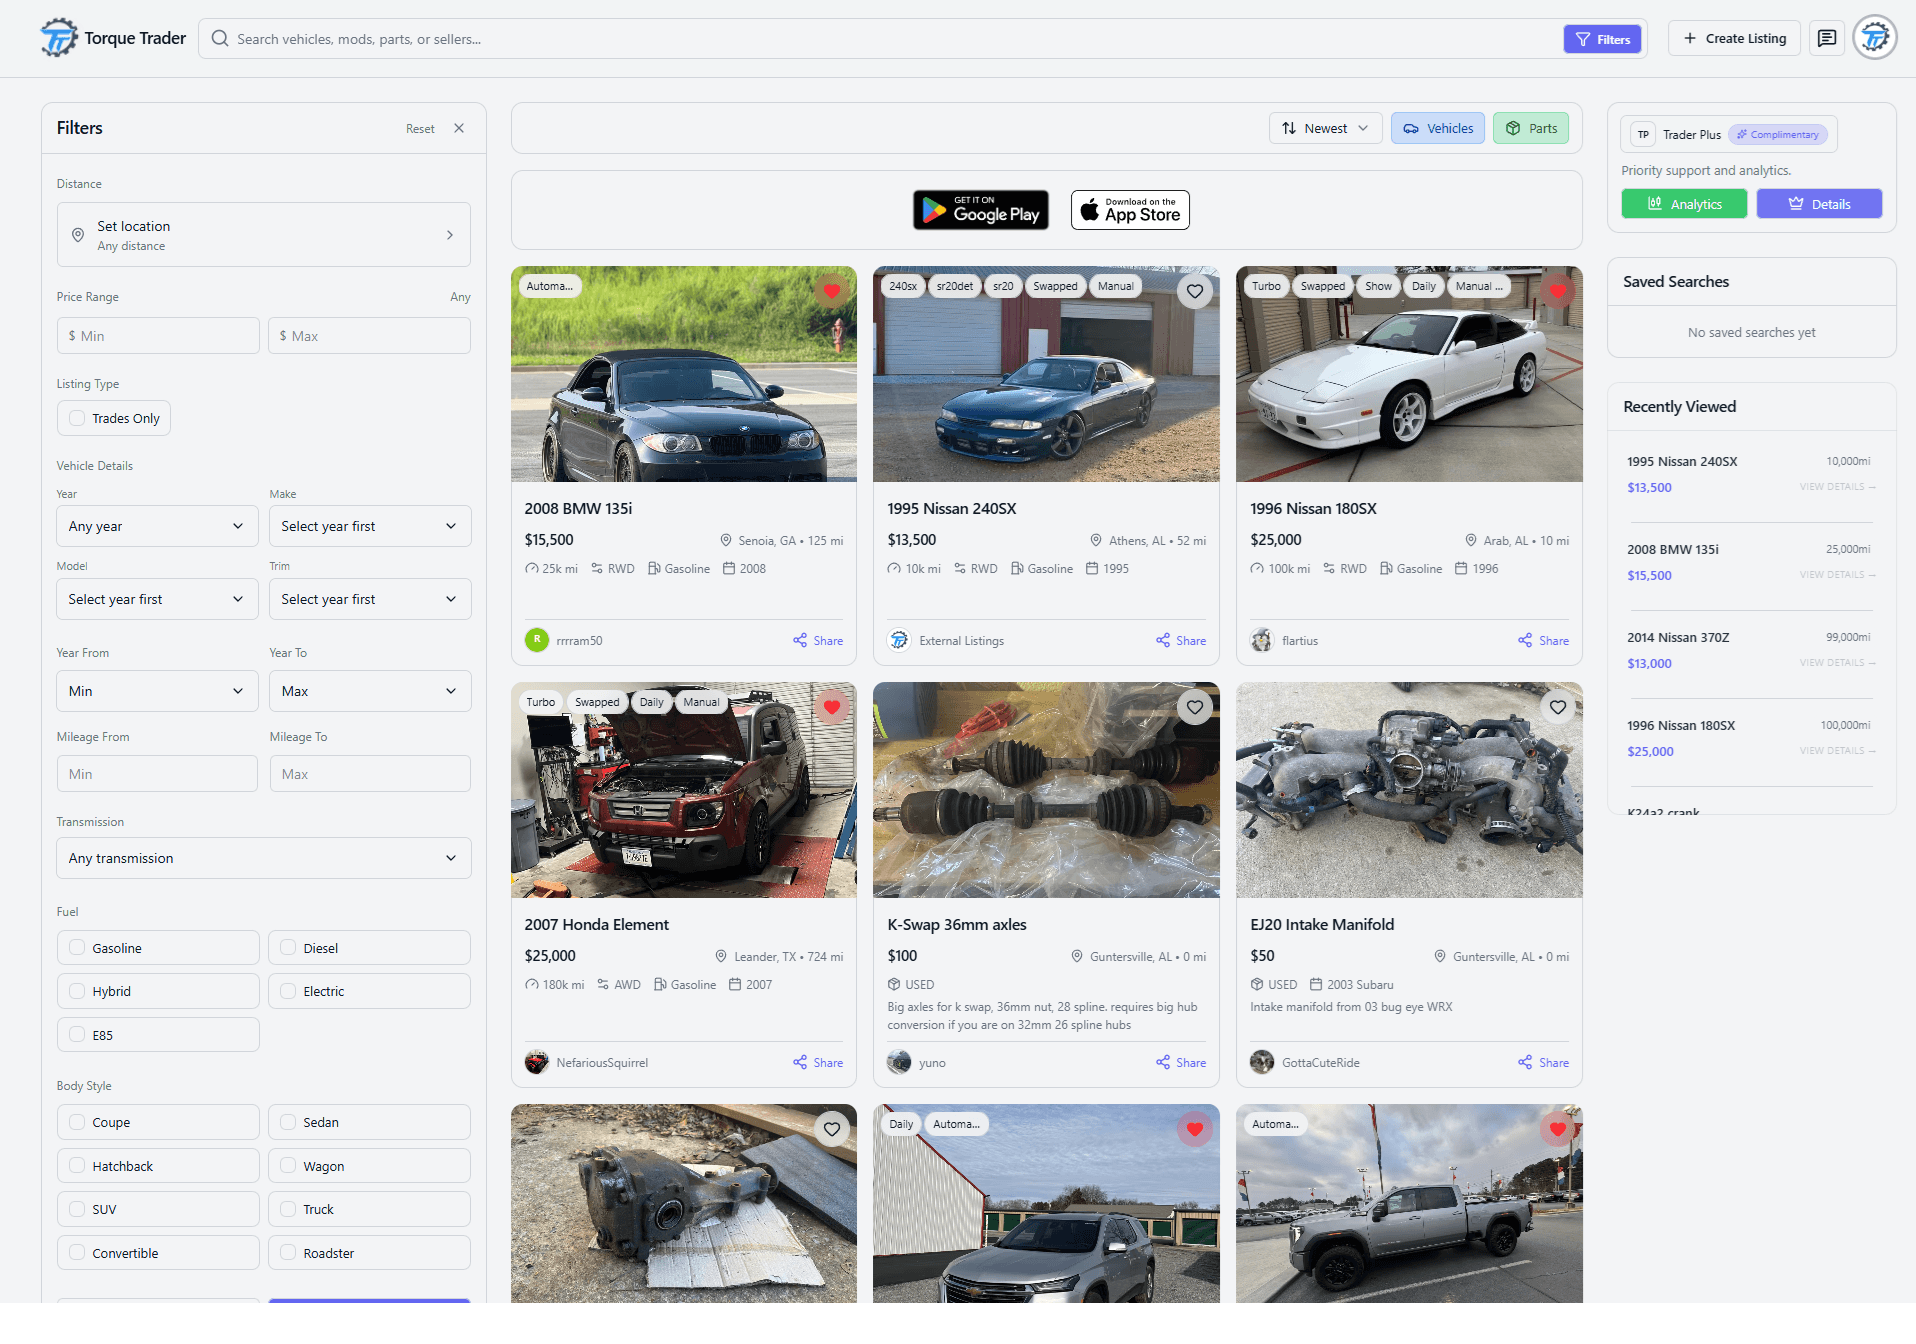The height and width of the screenshot is (1344, 1916).
Task: Click the Create Listing button
Action: pos(1733,38)
